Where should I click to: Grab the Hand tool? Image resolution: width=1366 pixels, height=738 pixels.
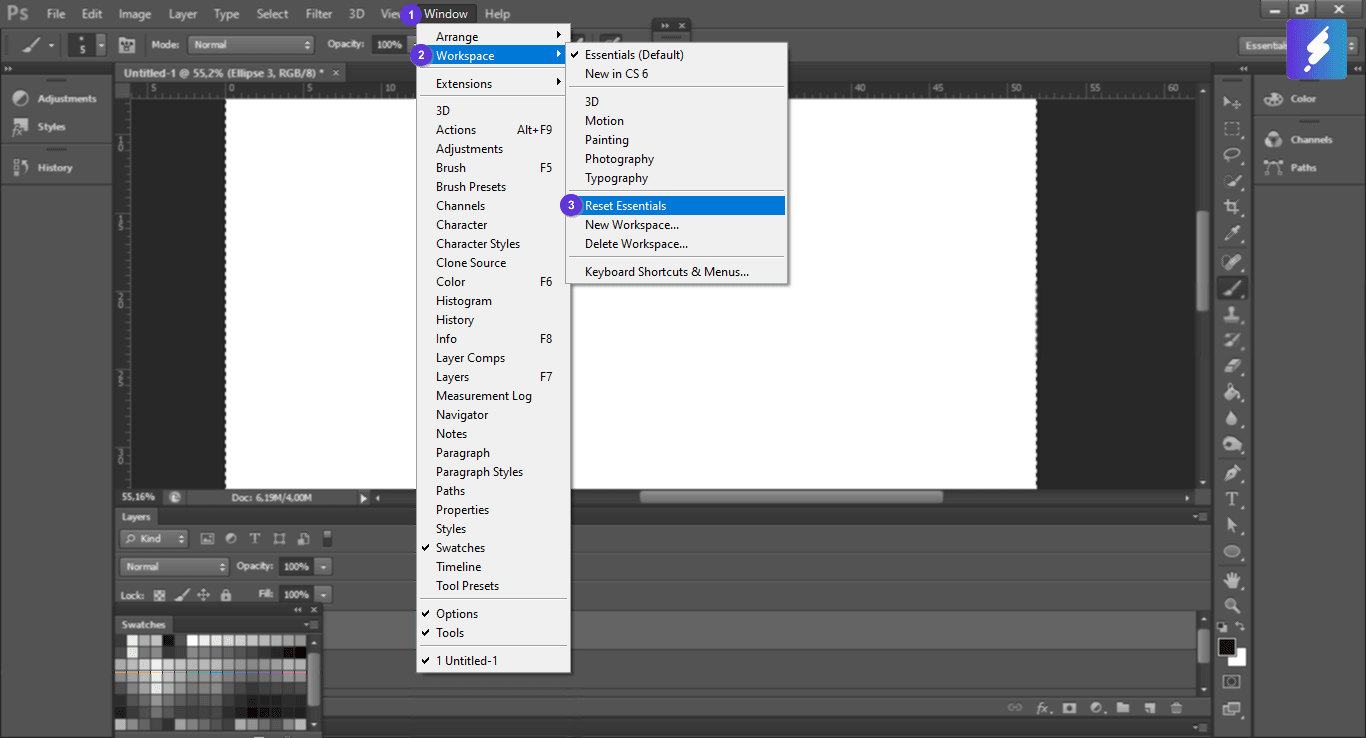click(x=1232, y=580)
